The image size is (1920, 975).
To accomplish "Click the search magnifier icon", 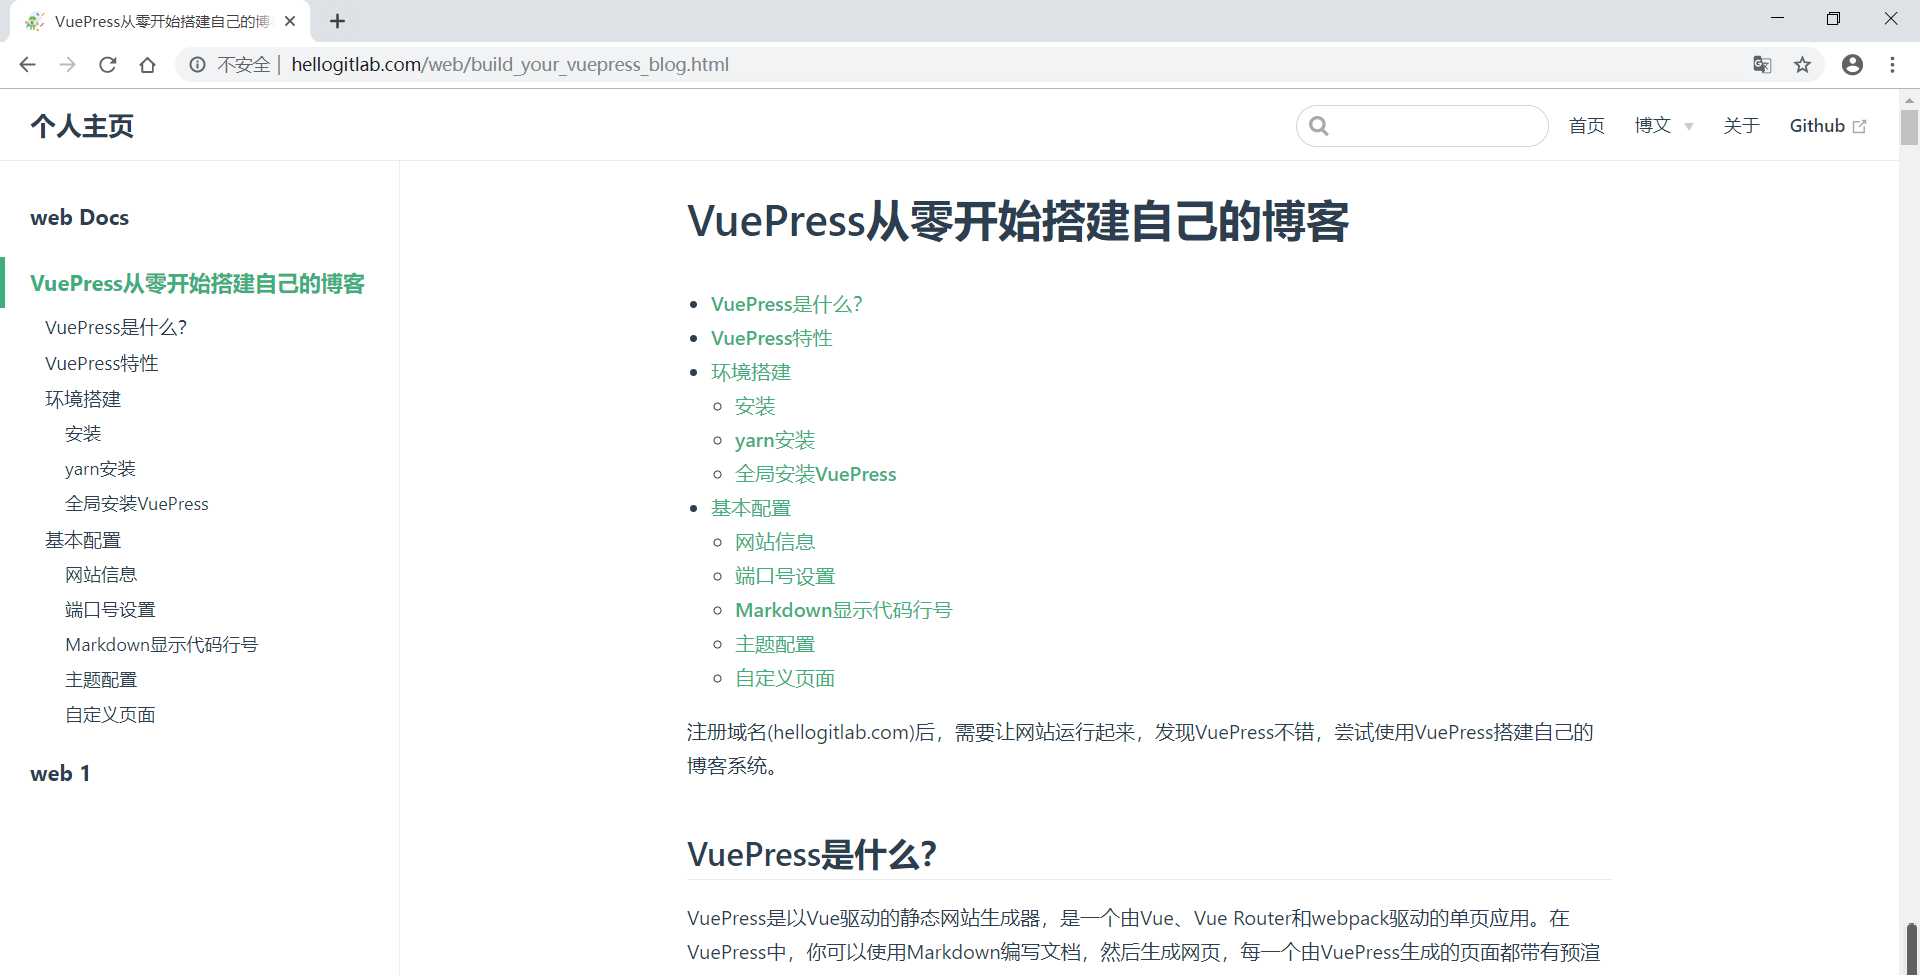I will pos(1319,126).
